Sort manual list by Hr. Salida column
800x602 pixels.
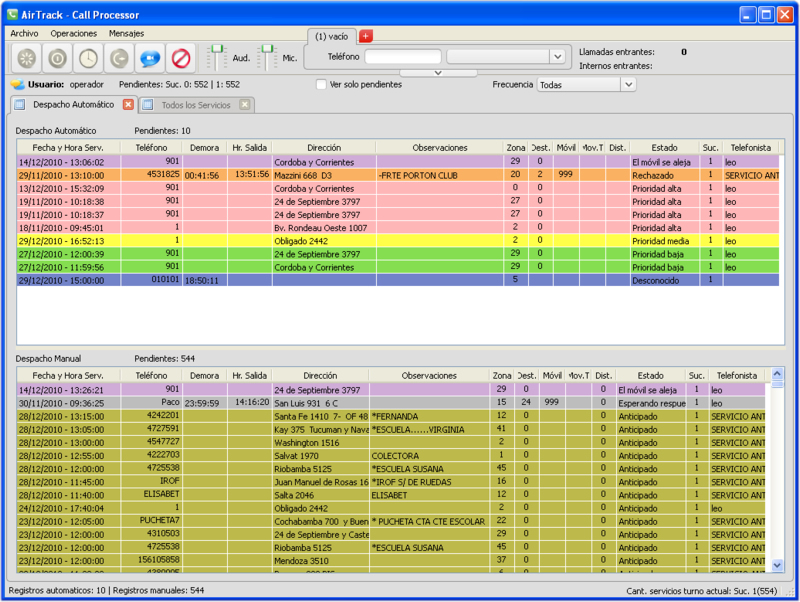point(249,376)
